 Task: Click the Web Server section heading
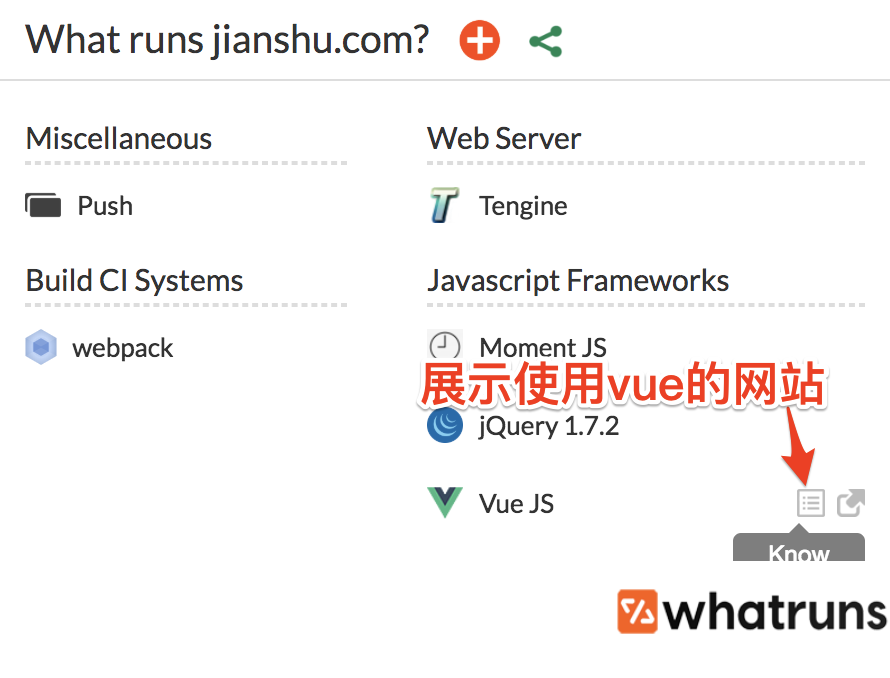click(x=504, y=139)
